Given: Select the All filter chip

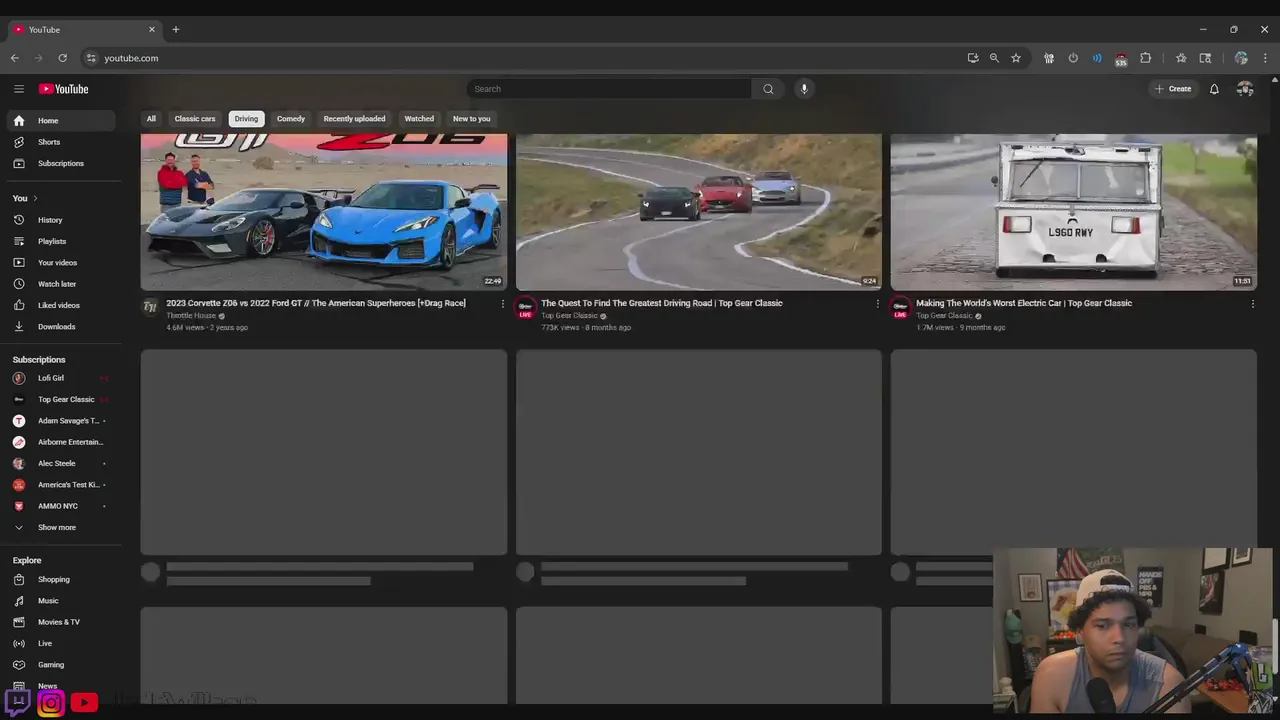Looking at the screenshot, I should coord(151,119).
